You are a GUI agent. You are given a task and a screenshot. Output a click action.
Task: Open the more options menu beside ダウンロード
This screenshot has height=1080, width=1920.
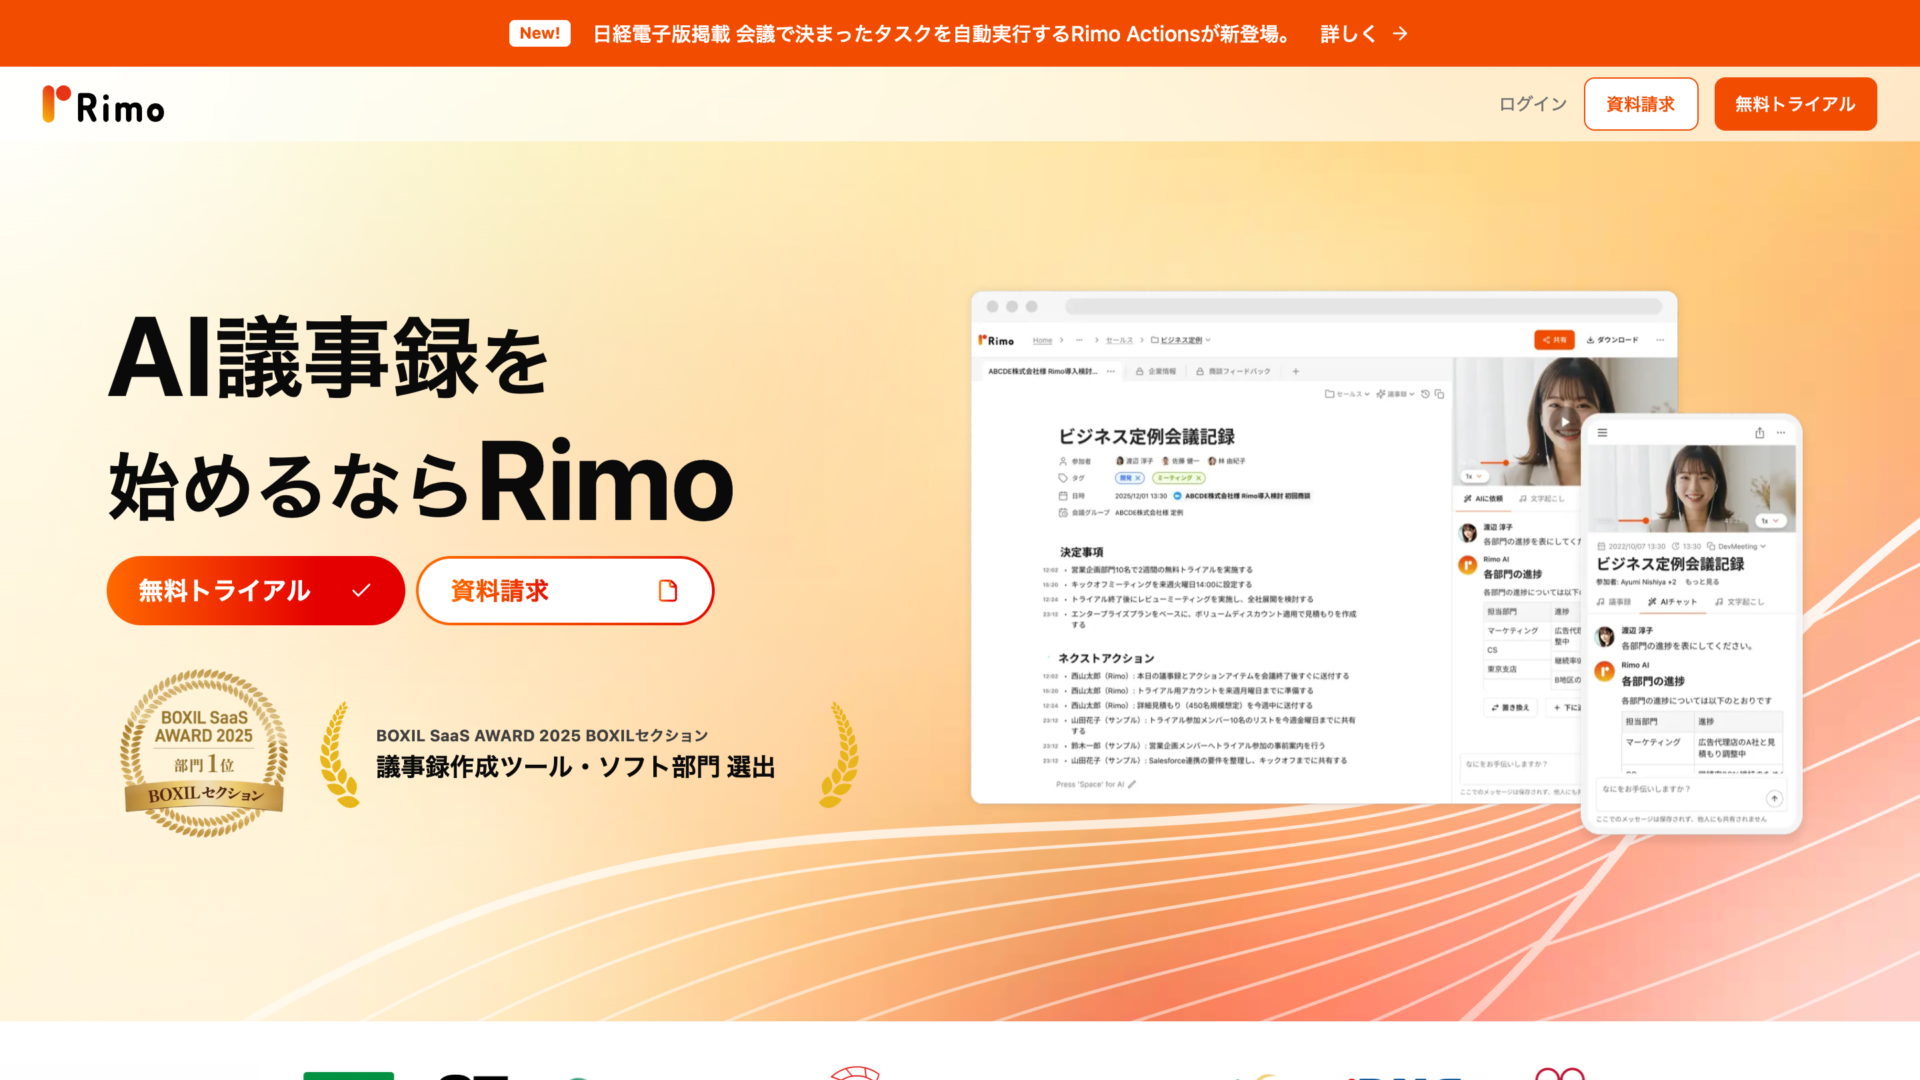pyautogui.click(x=1660, y=340)
